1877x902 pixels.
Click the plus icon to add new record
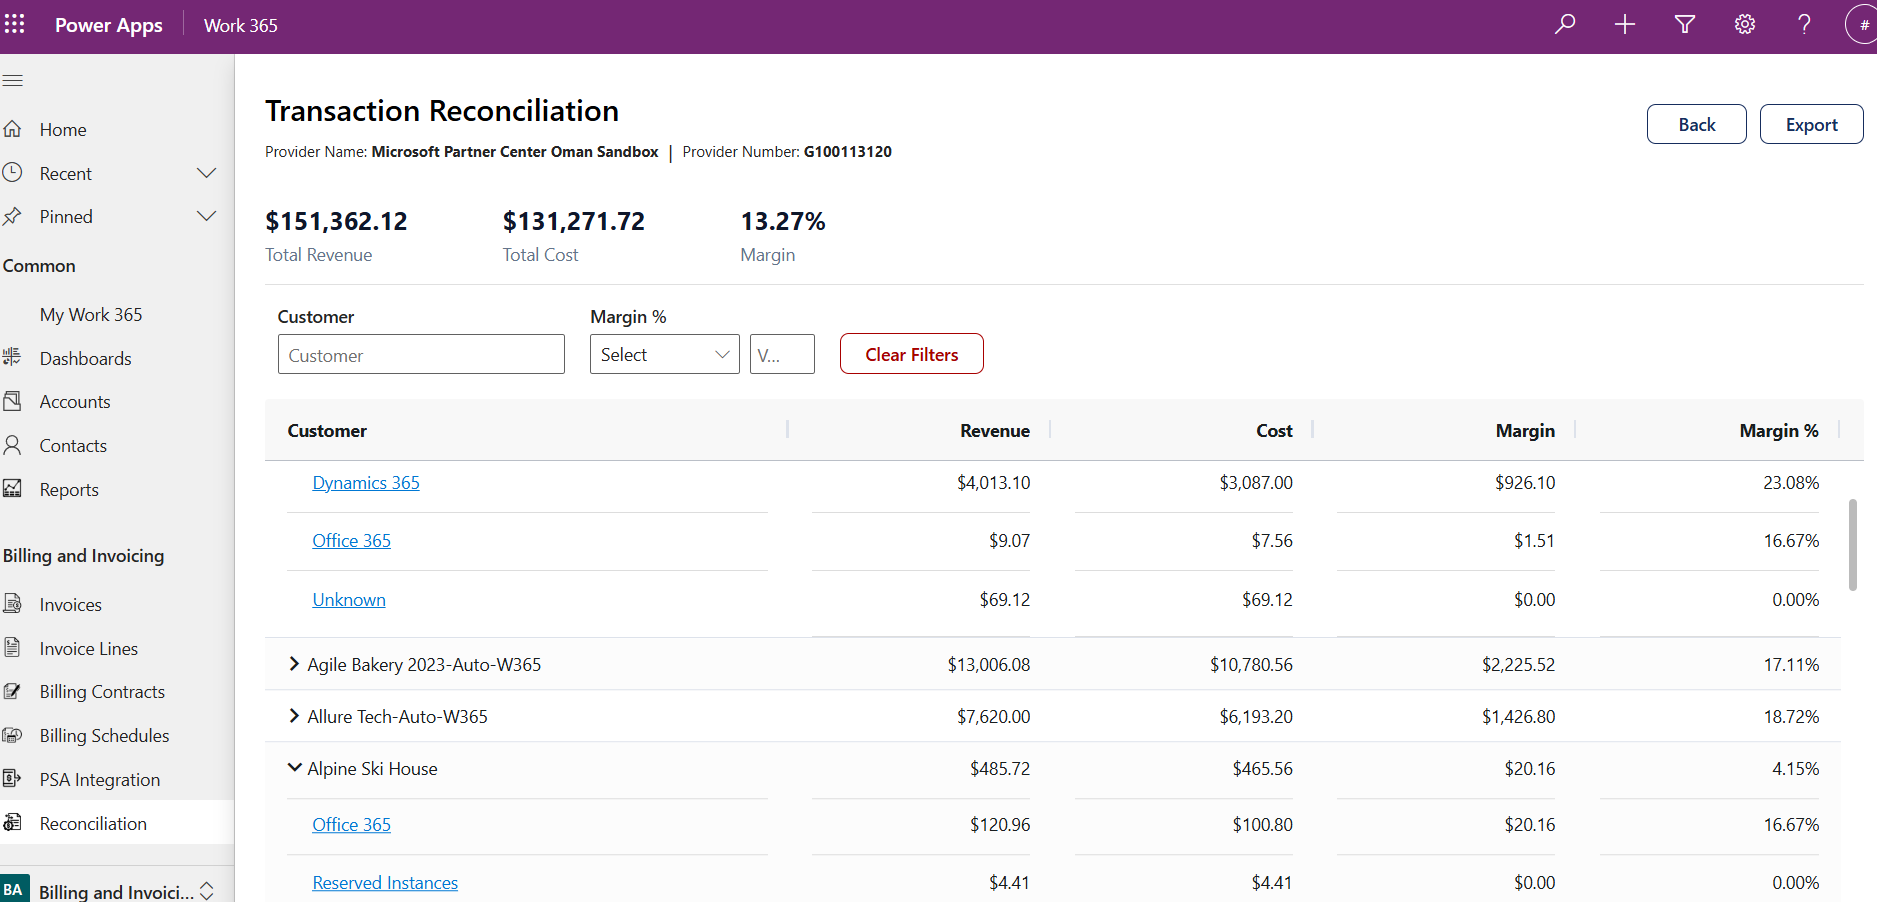(1625, 24)
